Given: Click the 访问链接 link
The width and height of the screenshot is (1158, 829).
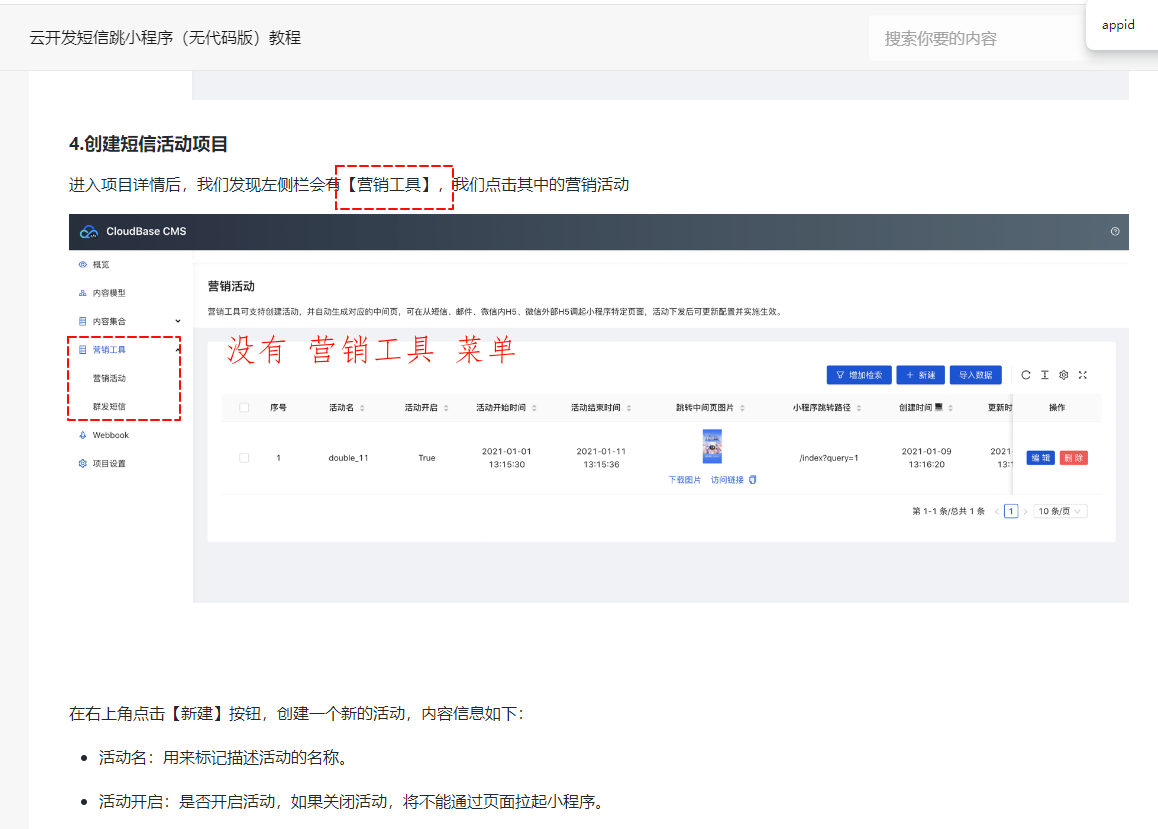Looking at the screenshot, I should click(x=727, y=480).
